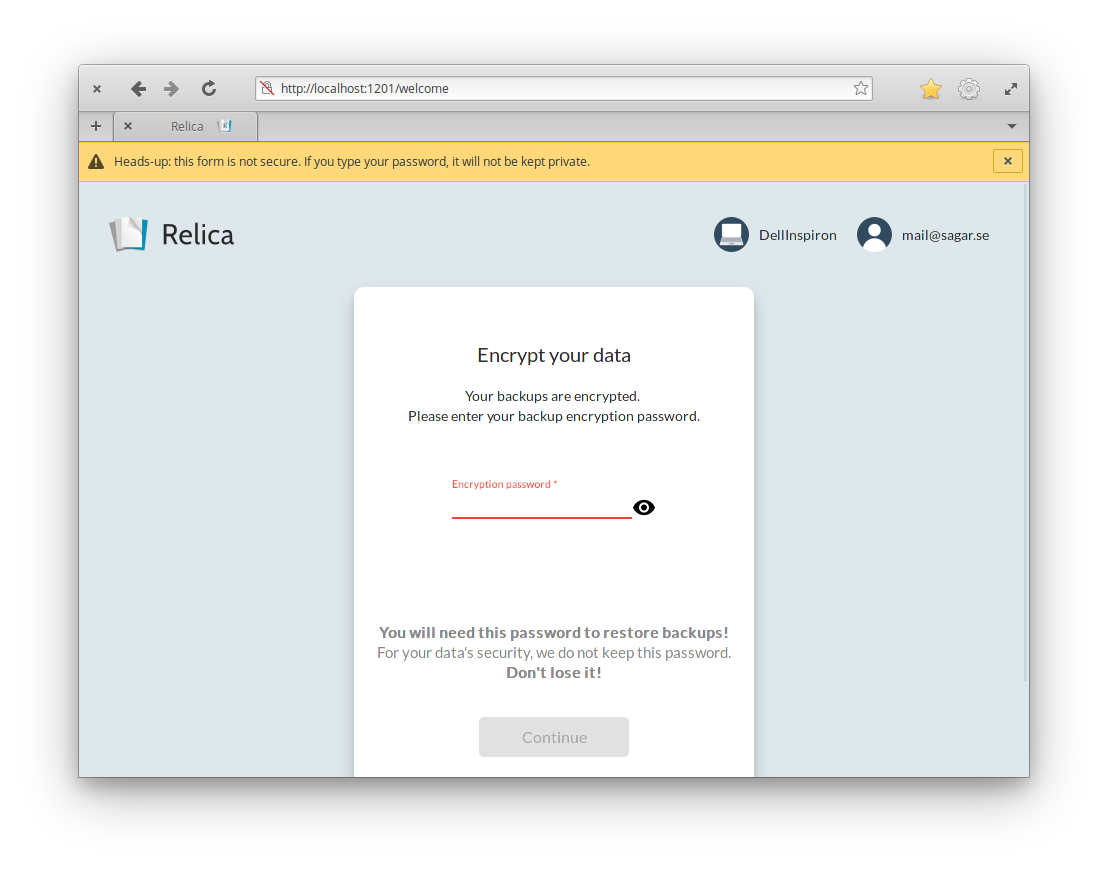The height and width of the screenshot is (870, 1108).
Task: Switch to the Relica tab
Action: 187,126
